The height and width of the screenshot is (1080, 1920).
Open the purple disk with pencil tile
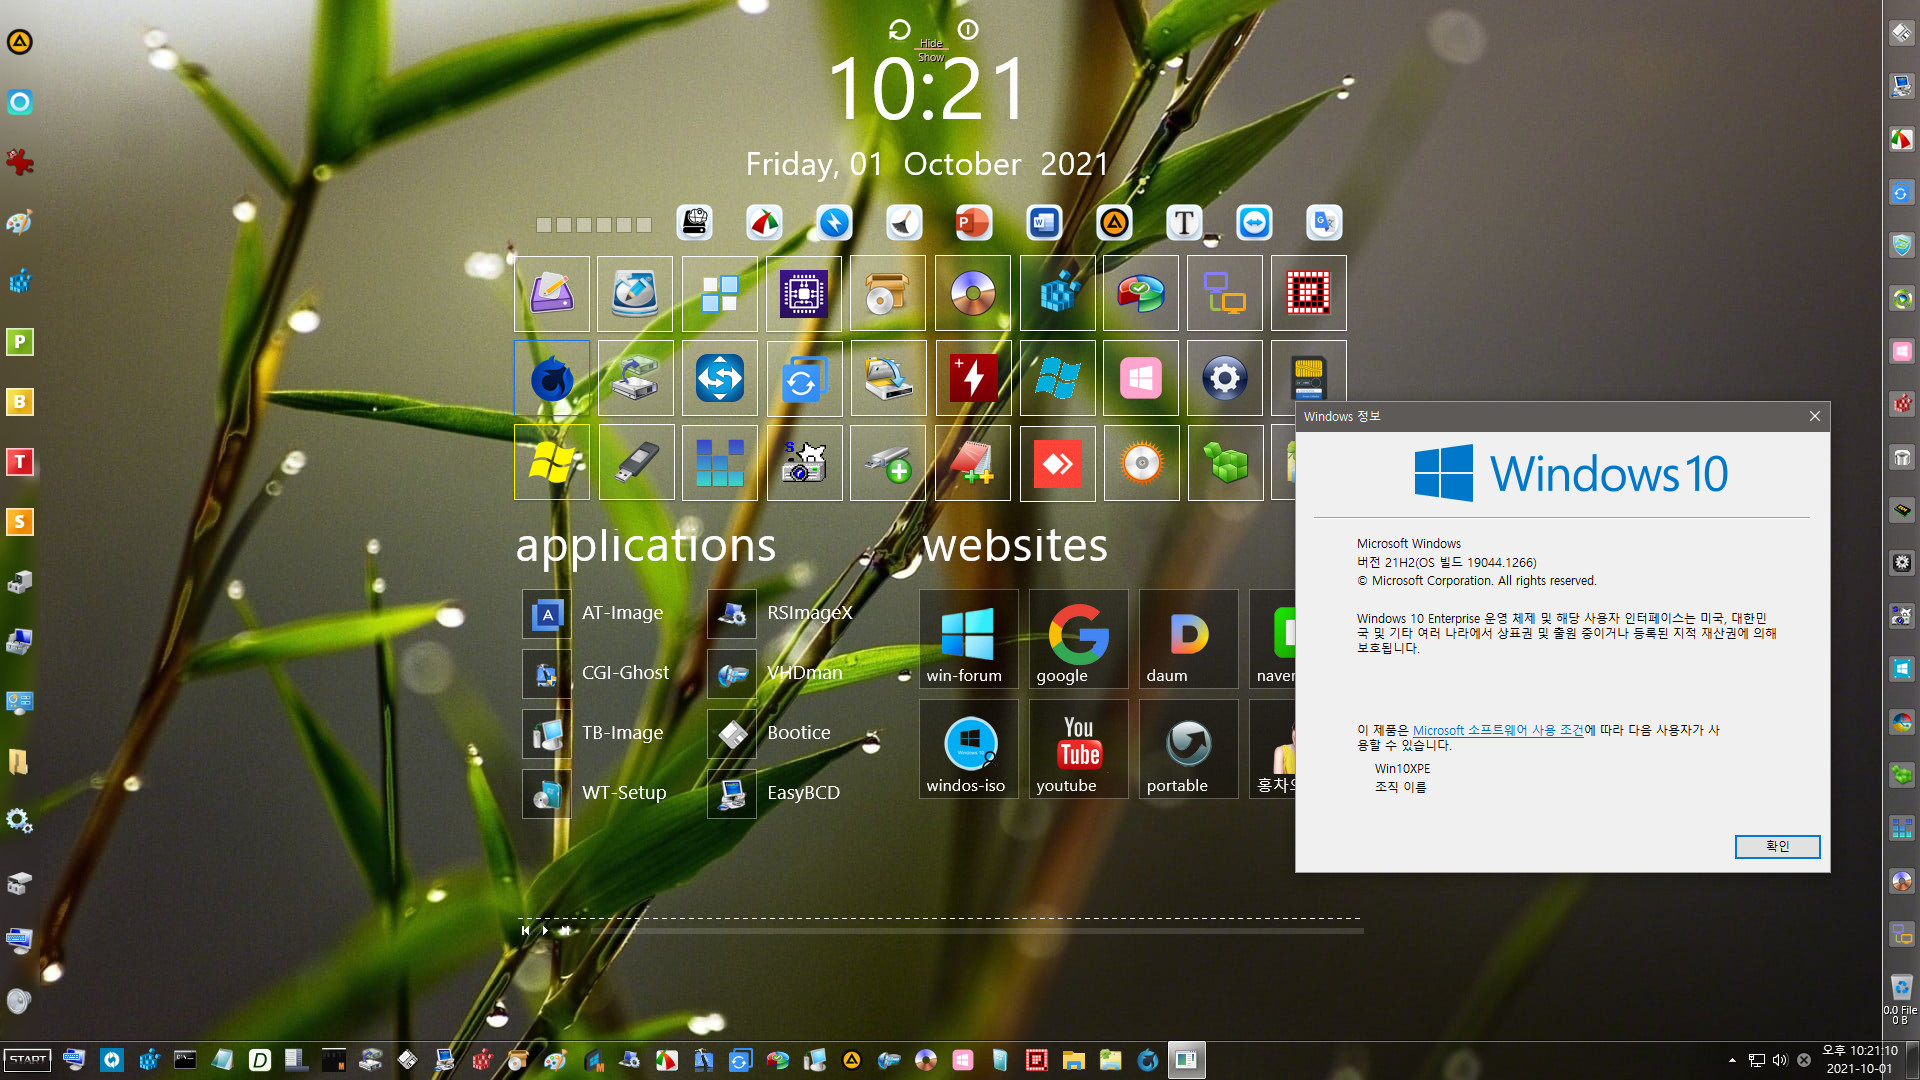(x=552, y=293)
